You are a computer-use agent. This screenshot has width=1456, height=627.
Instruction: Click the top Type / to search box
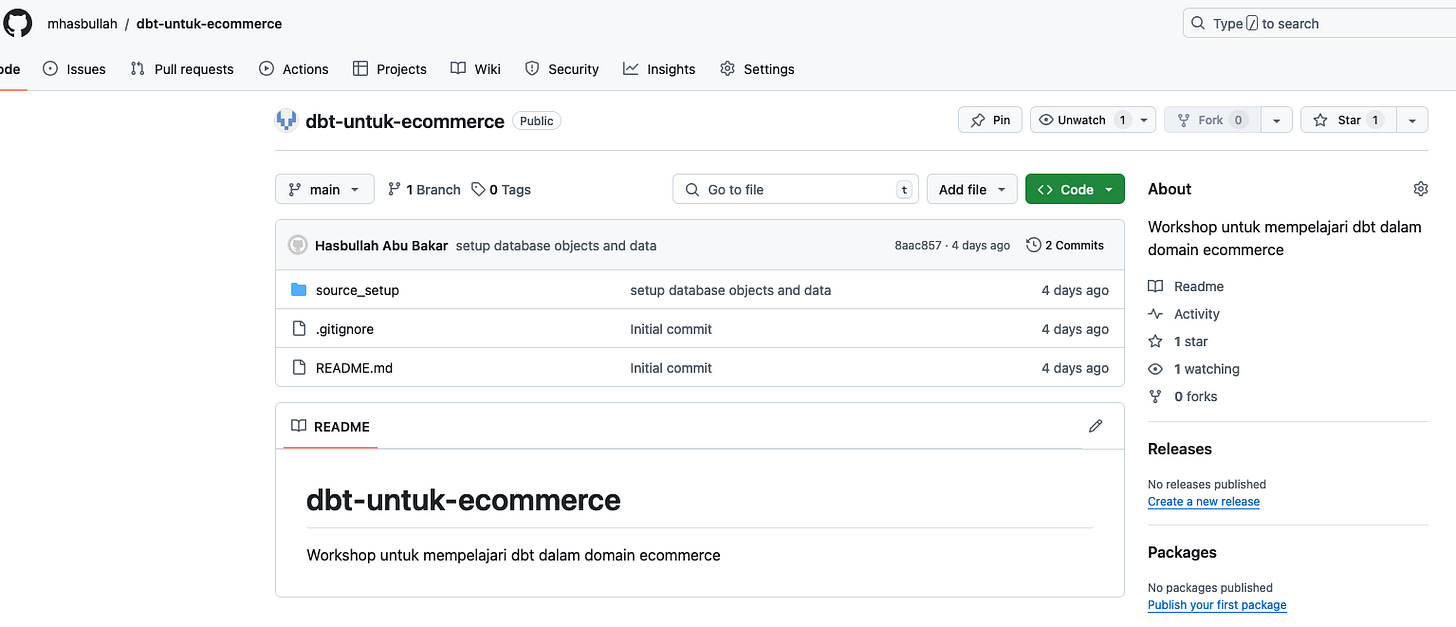pos(1319,23)
